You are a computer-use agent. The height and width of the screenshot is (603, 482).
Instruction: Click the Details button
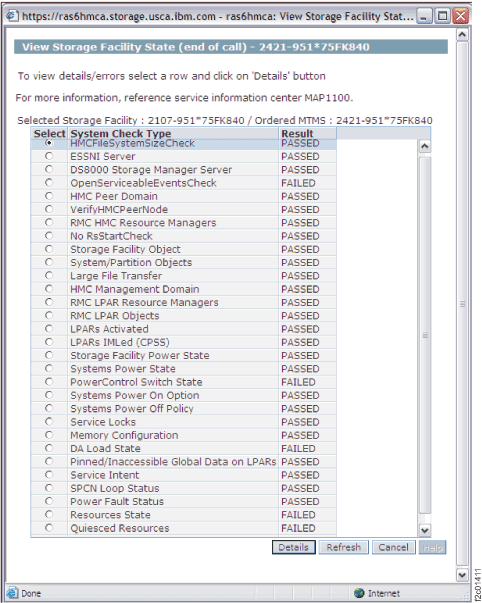294,547
